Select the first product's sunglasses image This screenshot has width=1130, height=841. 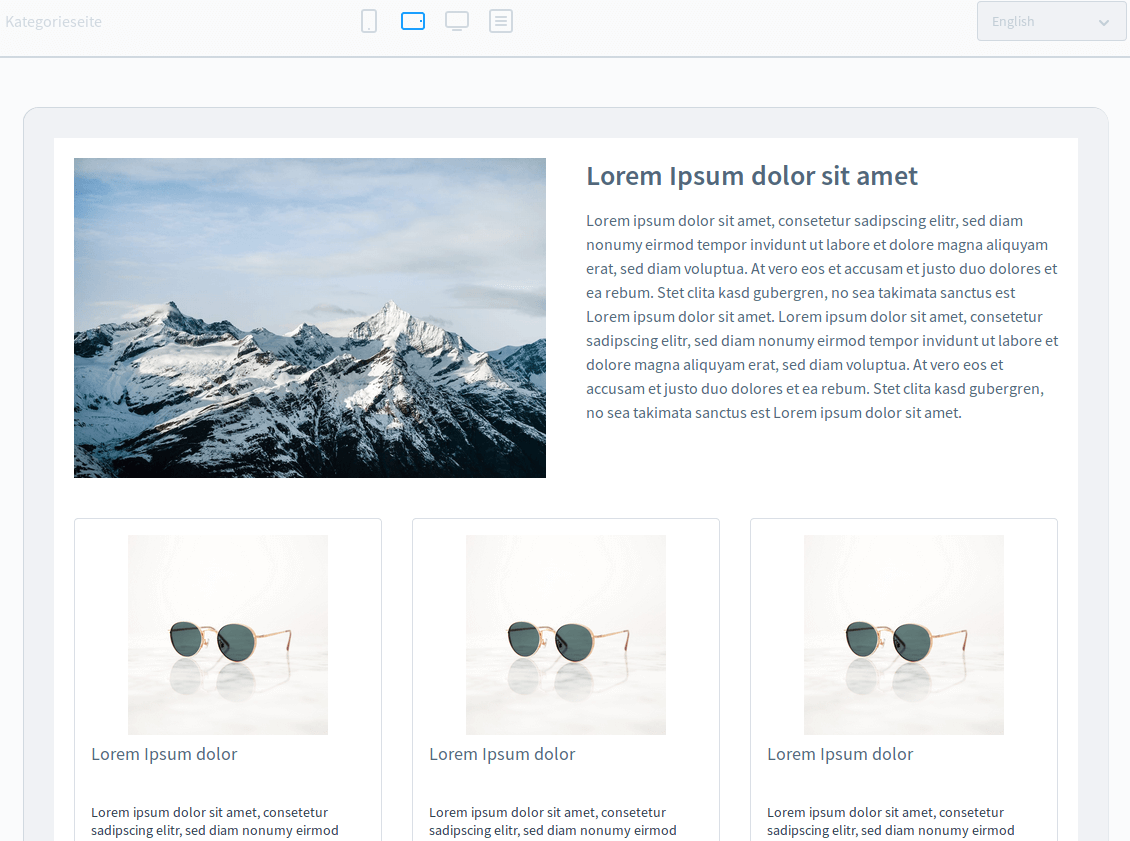click(228, 635)
